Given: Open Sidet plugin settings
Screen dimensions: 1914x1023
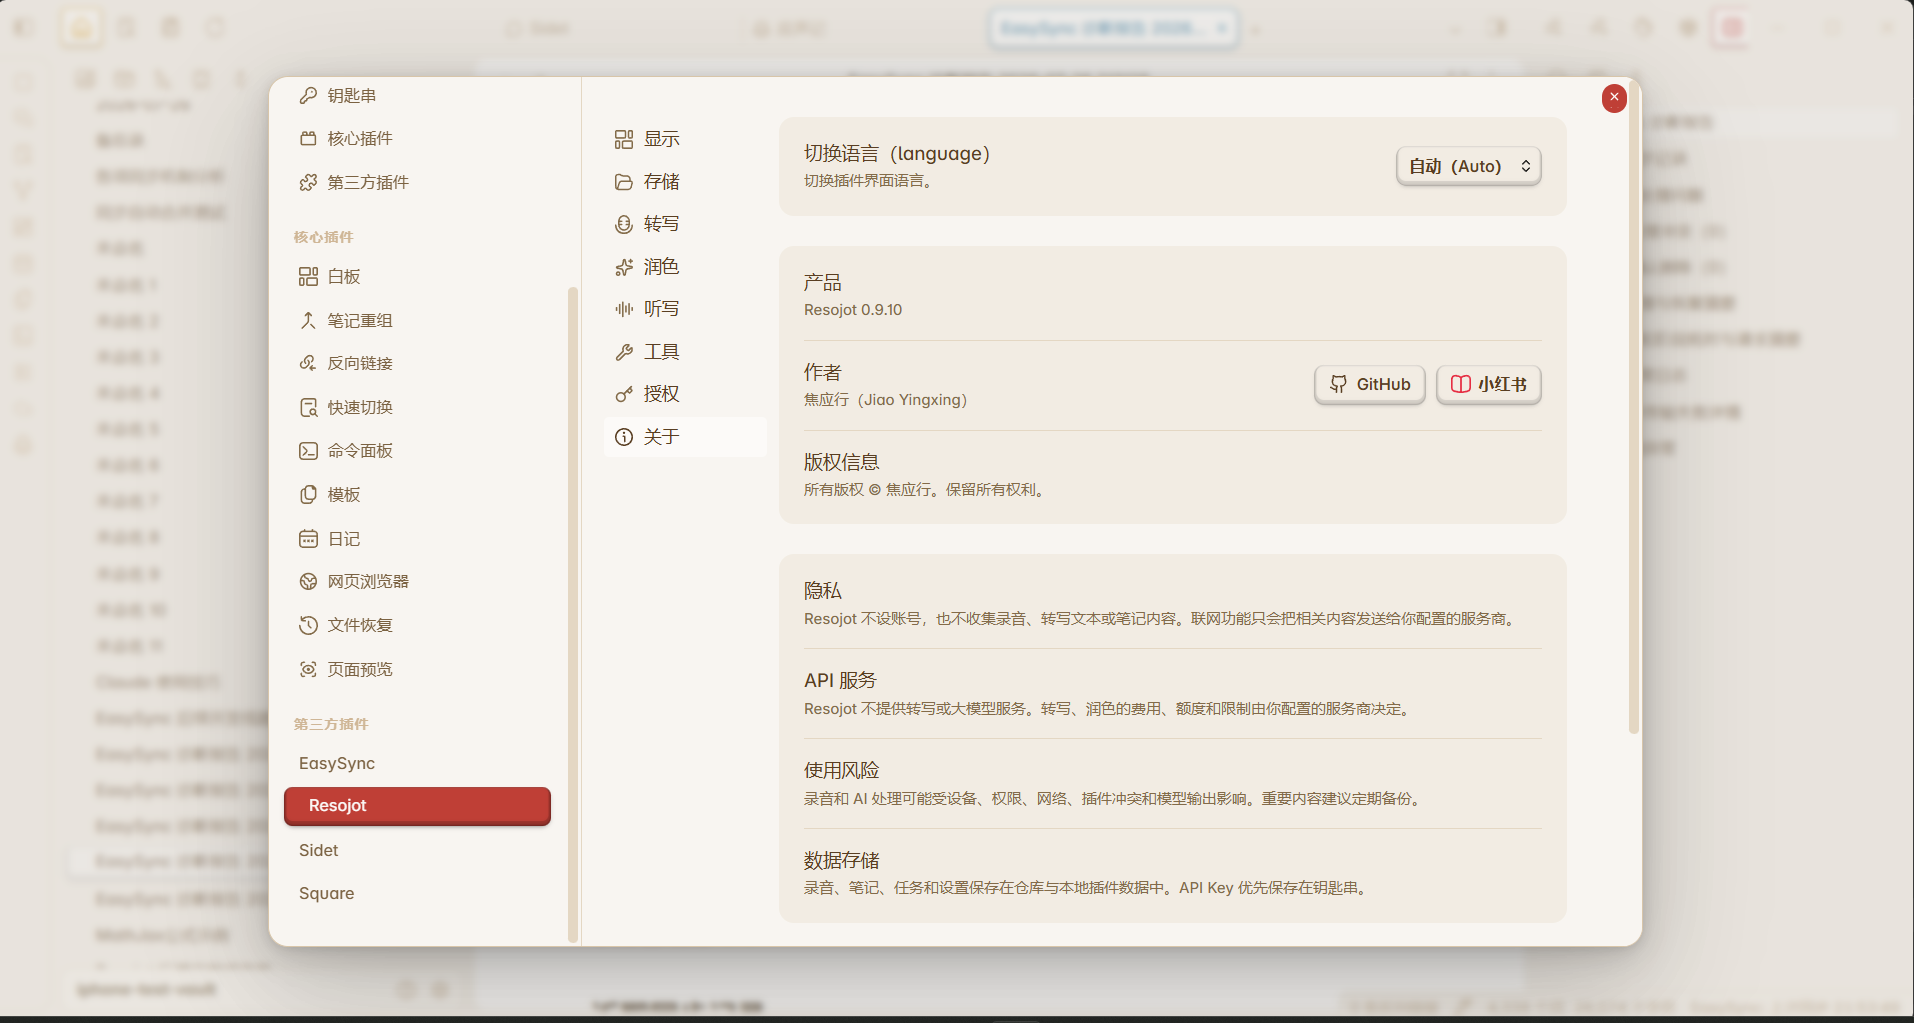Looking at the screenshot, I should pos(417,850).
